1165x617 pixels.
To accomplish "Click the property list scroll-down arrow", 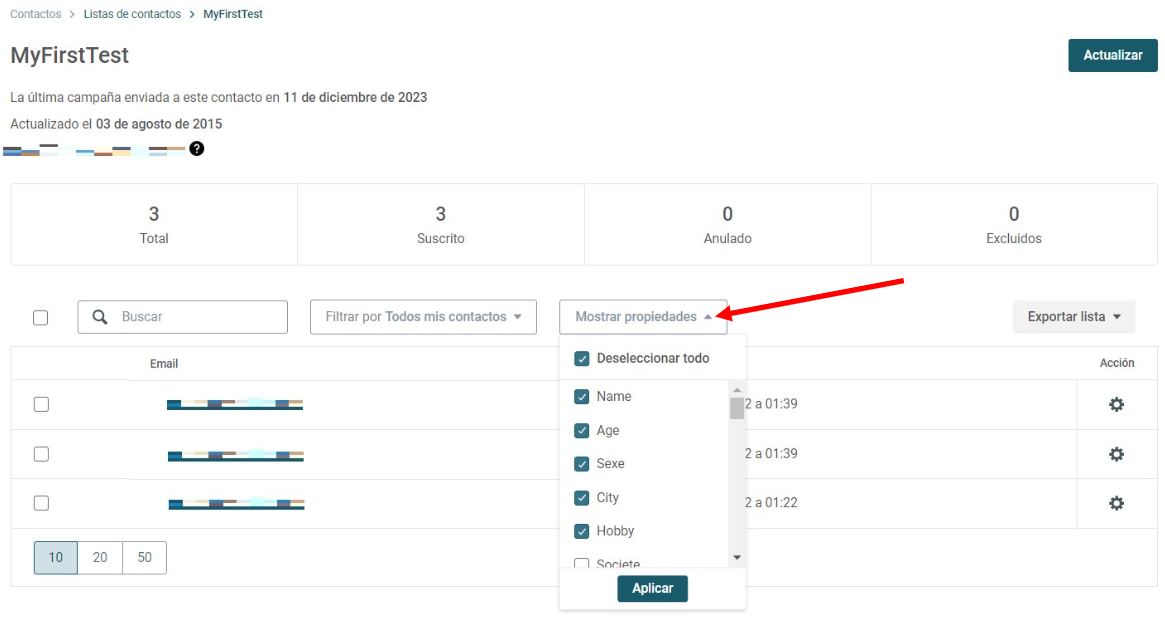I will pos(737,557).
